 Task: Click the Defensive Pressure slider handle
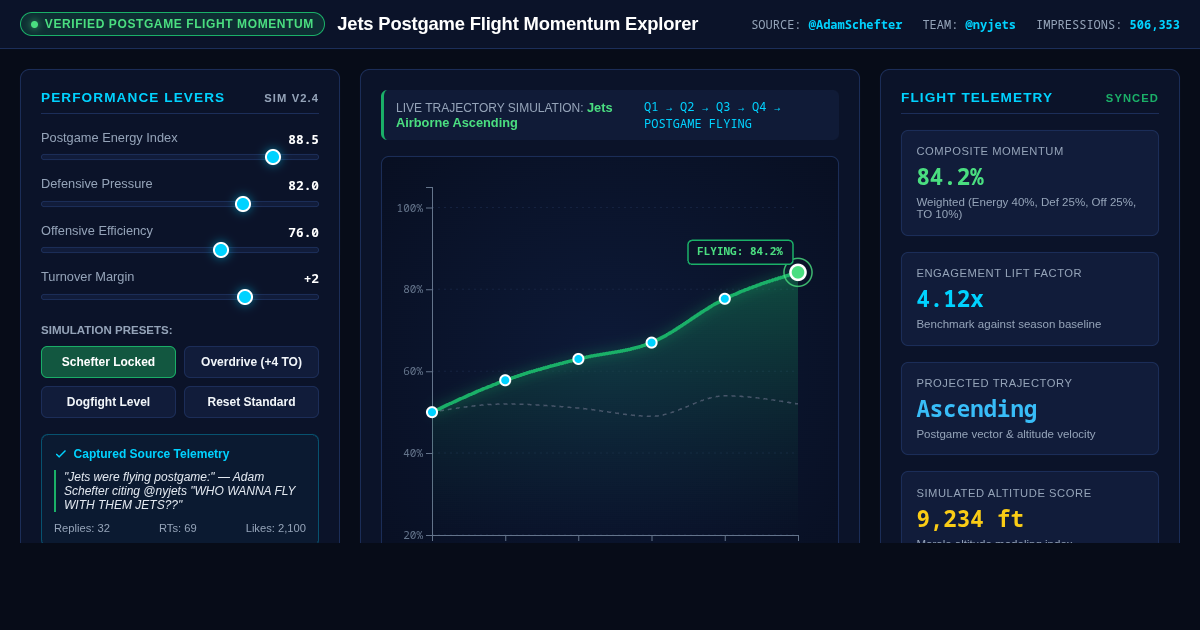coord(243,204)
